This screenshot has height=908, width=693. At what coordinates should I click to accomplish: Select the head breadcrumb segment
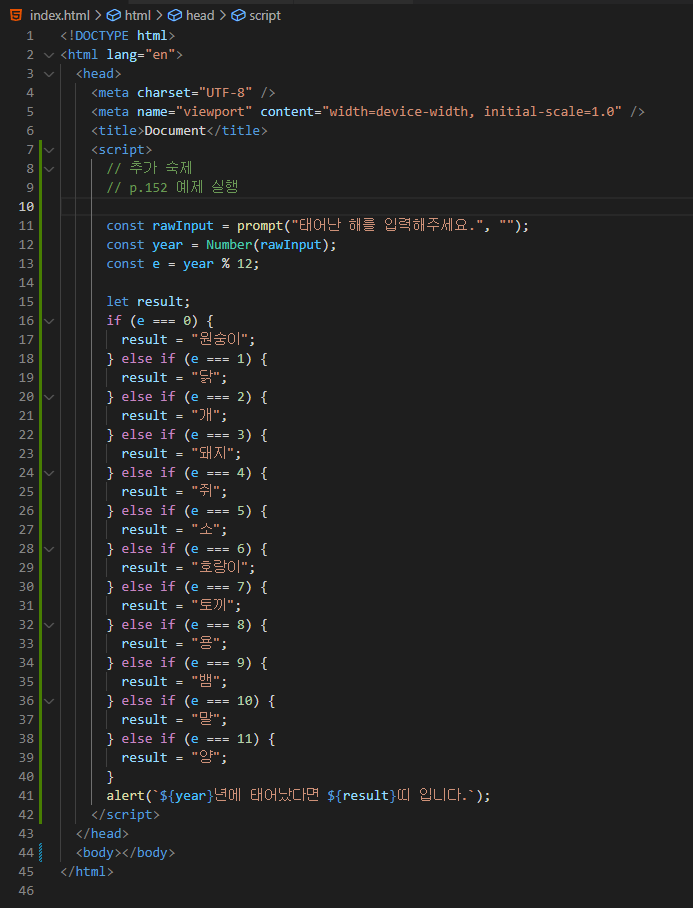coord(200,16)
